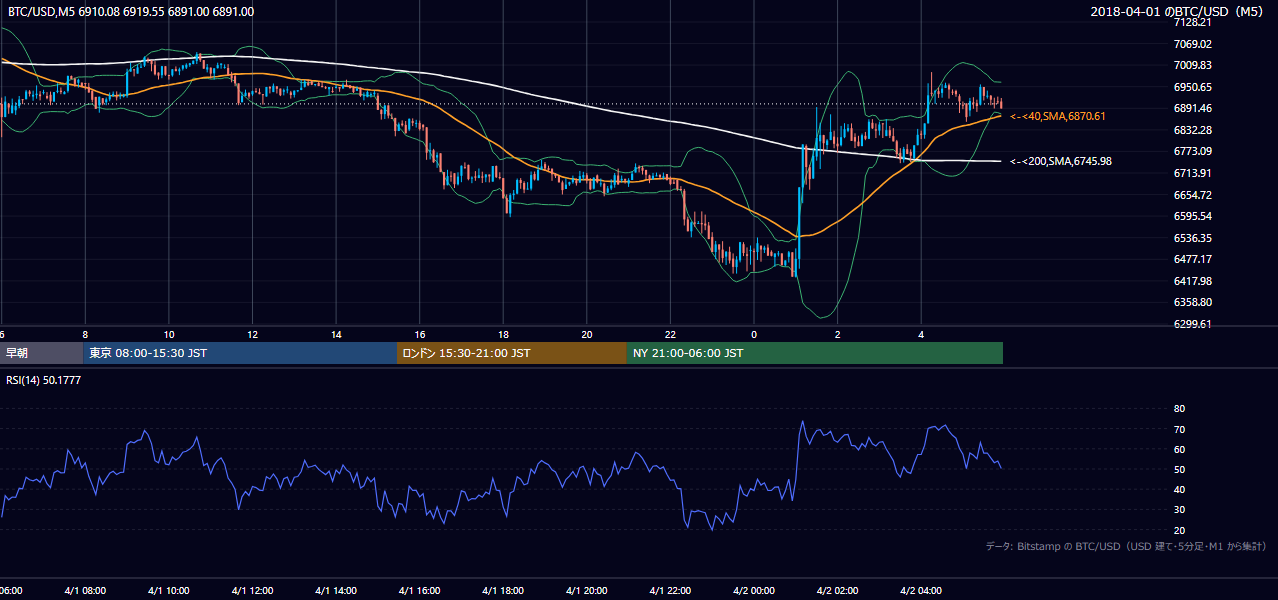
Task: Click the Bitstamp データ source note
Action: tap(1126, 546)
